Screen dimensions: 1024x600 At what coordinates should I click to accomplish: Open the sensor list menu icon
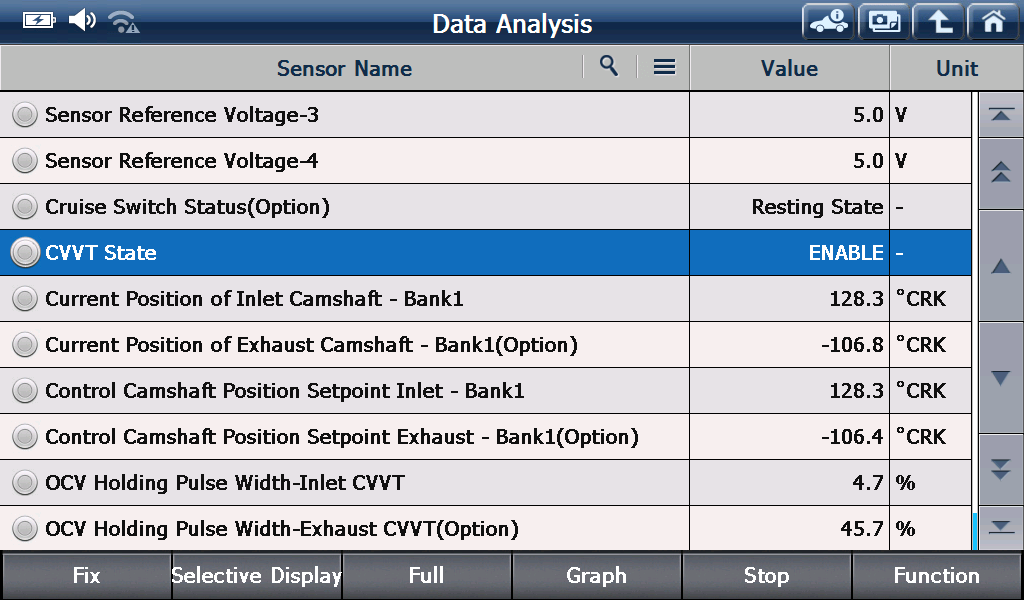tap(664, 67)
